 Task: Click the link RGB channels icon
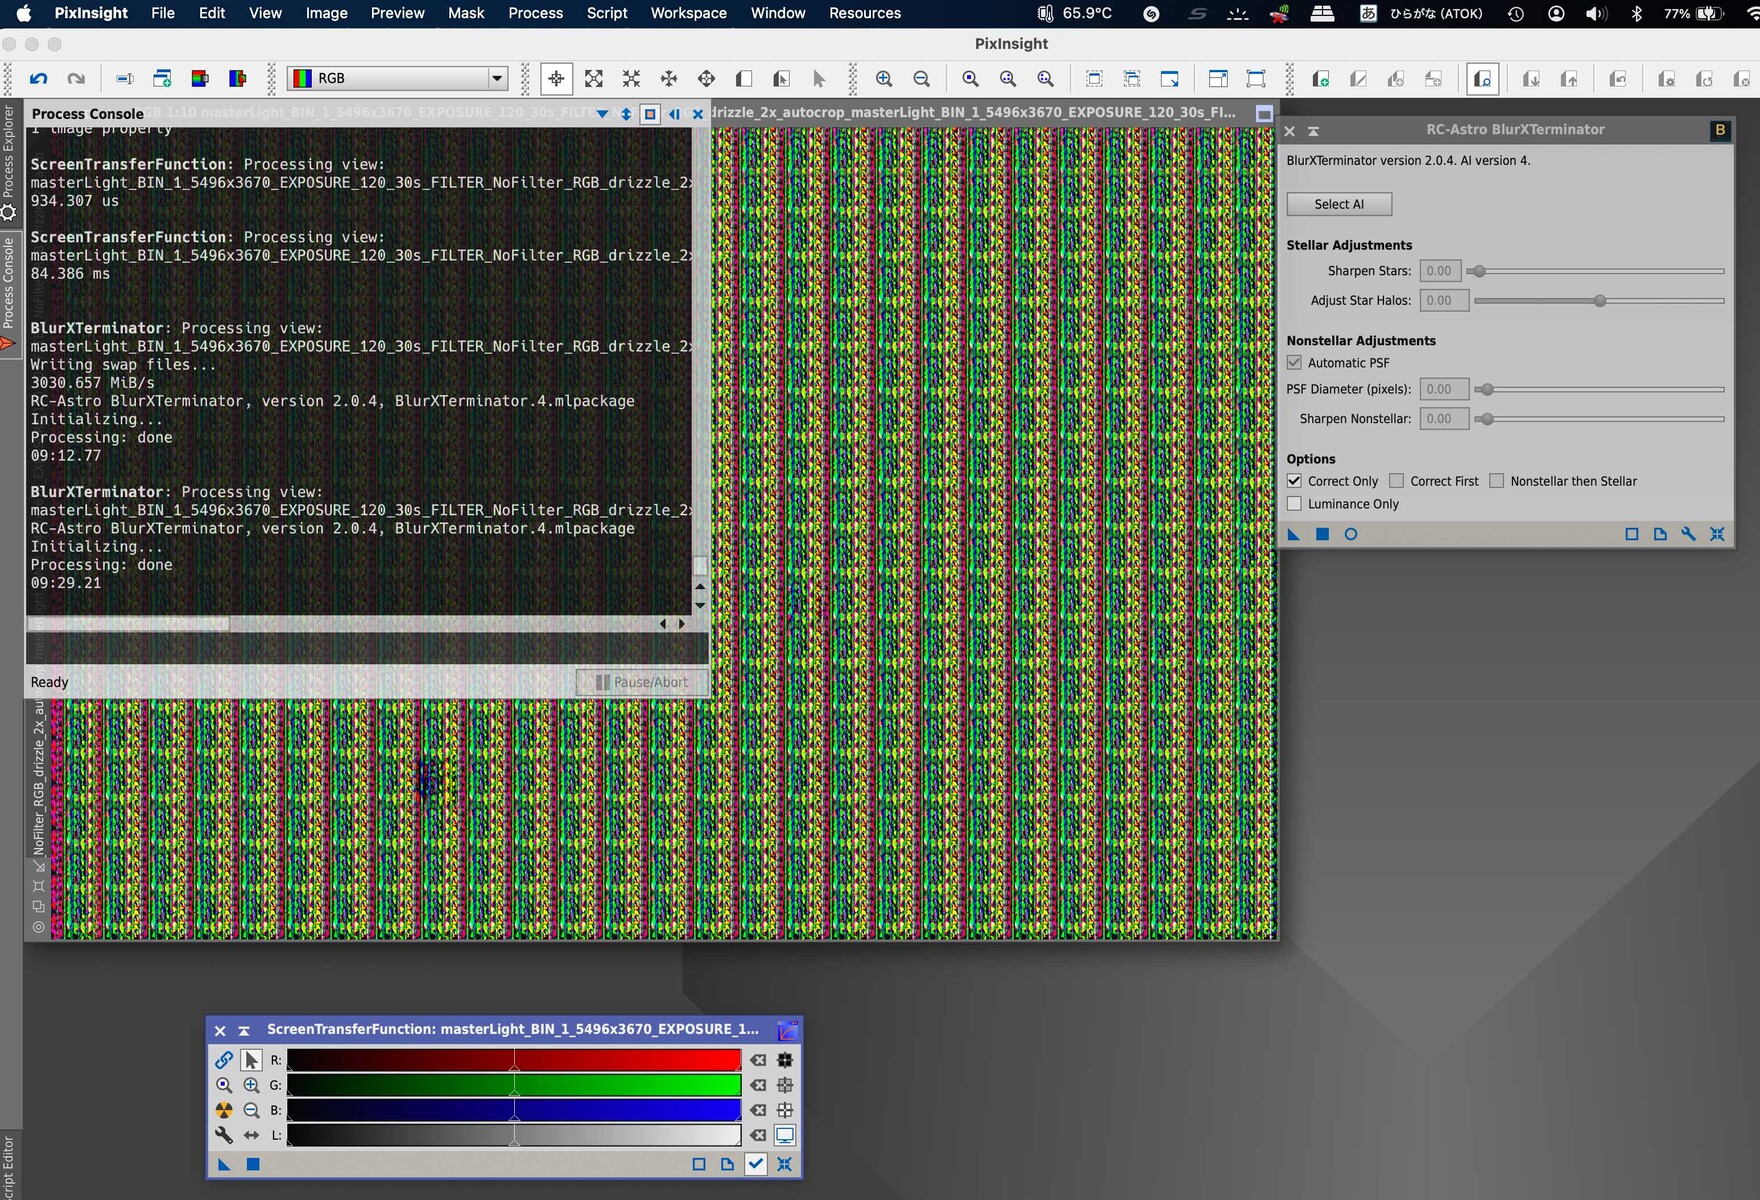(224, 1060)
